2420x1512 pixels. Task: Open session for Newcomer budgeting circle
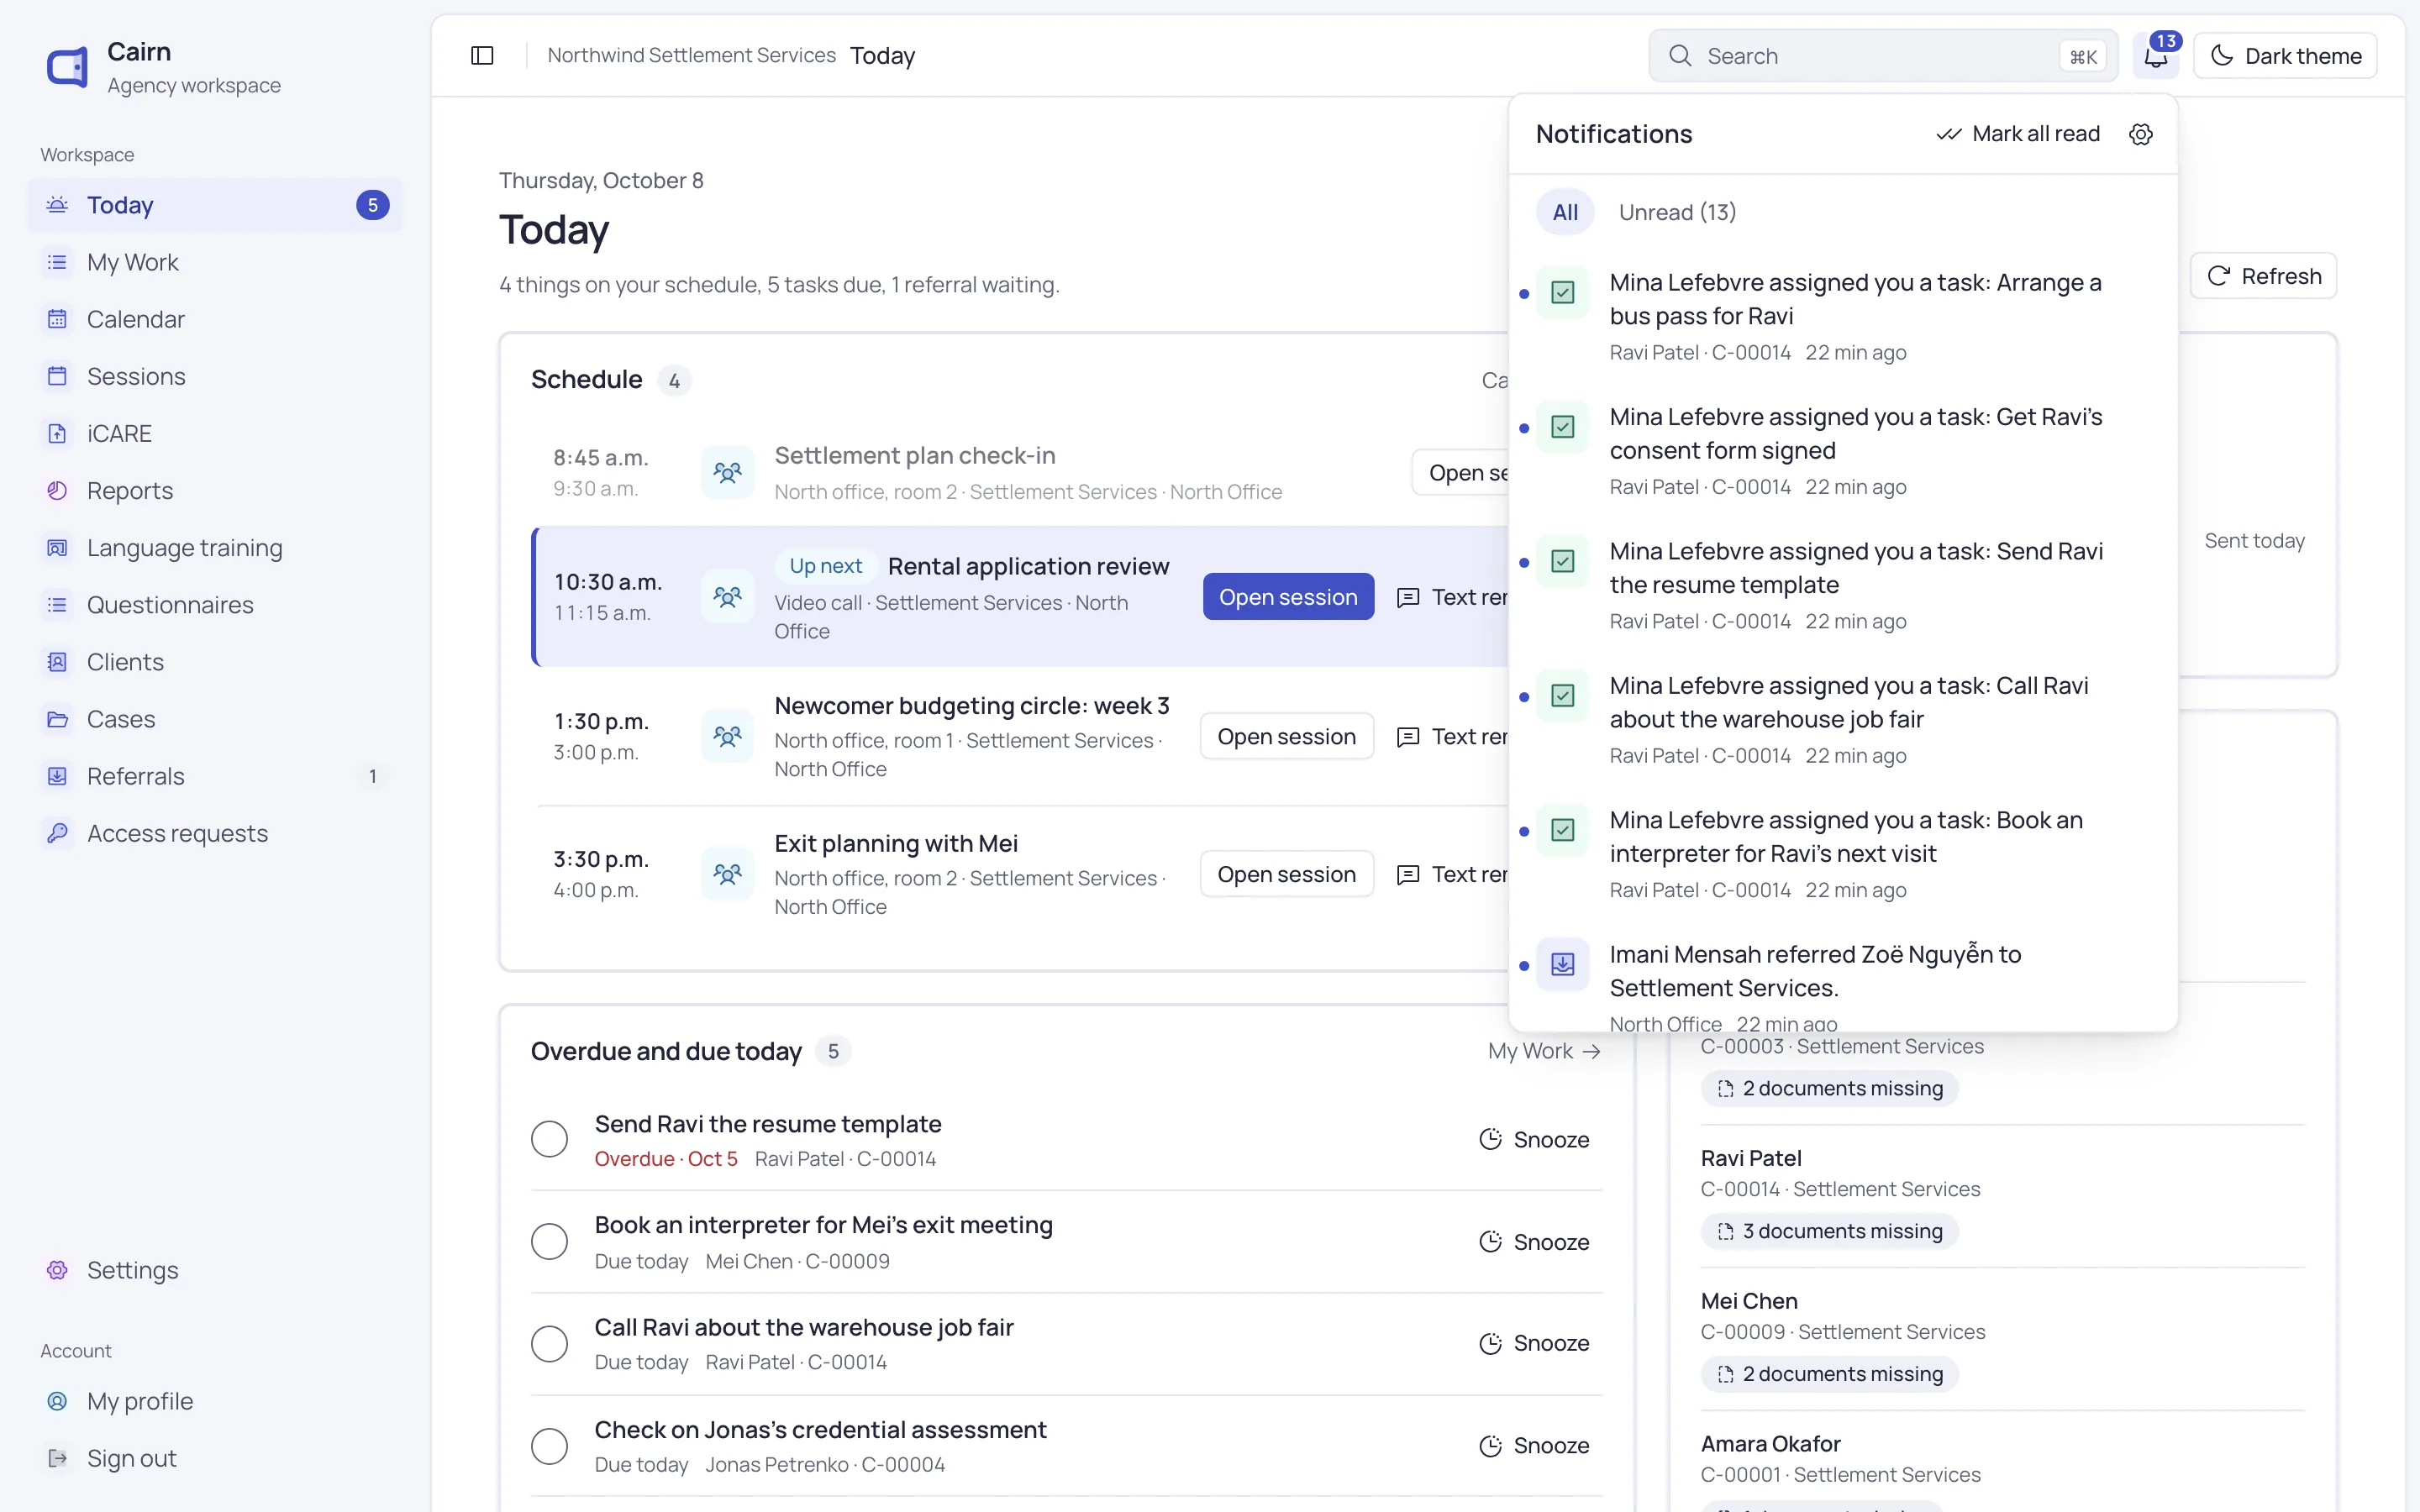[x=1286, y=737]
